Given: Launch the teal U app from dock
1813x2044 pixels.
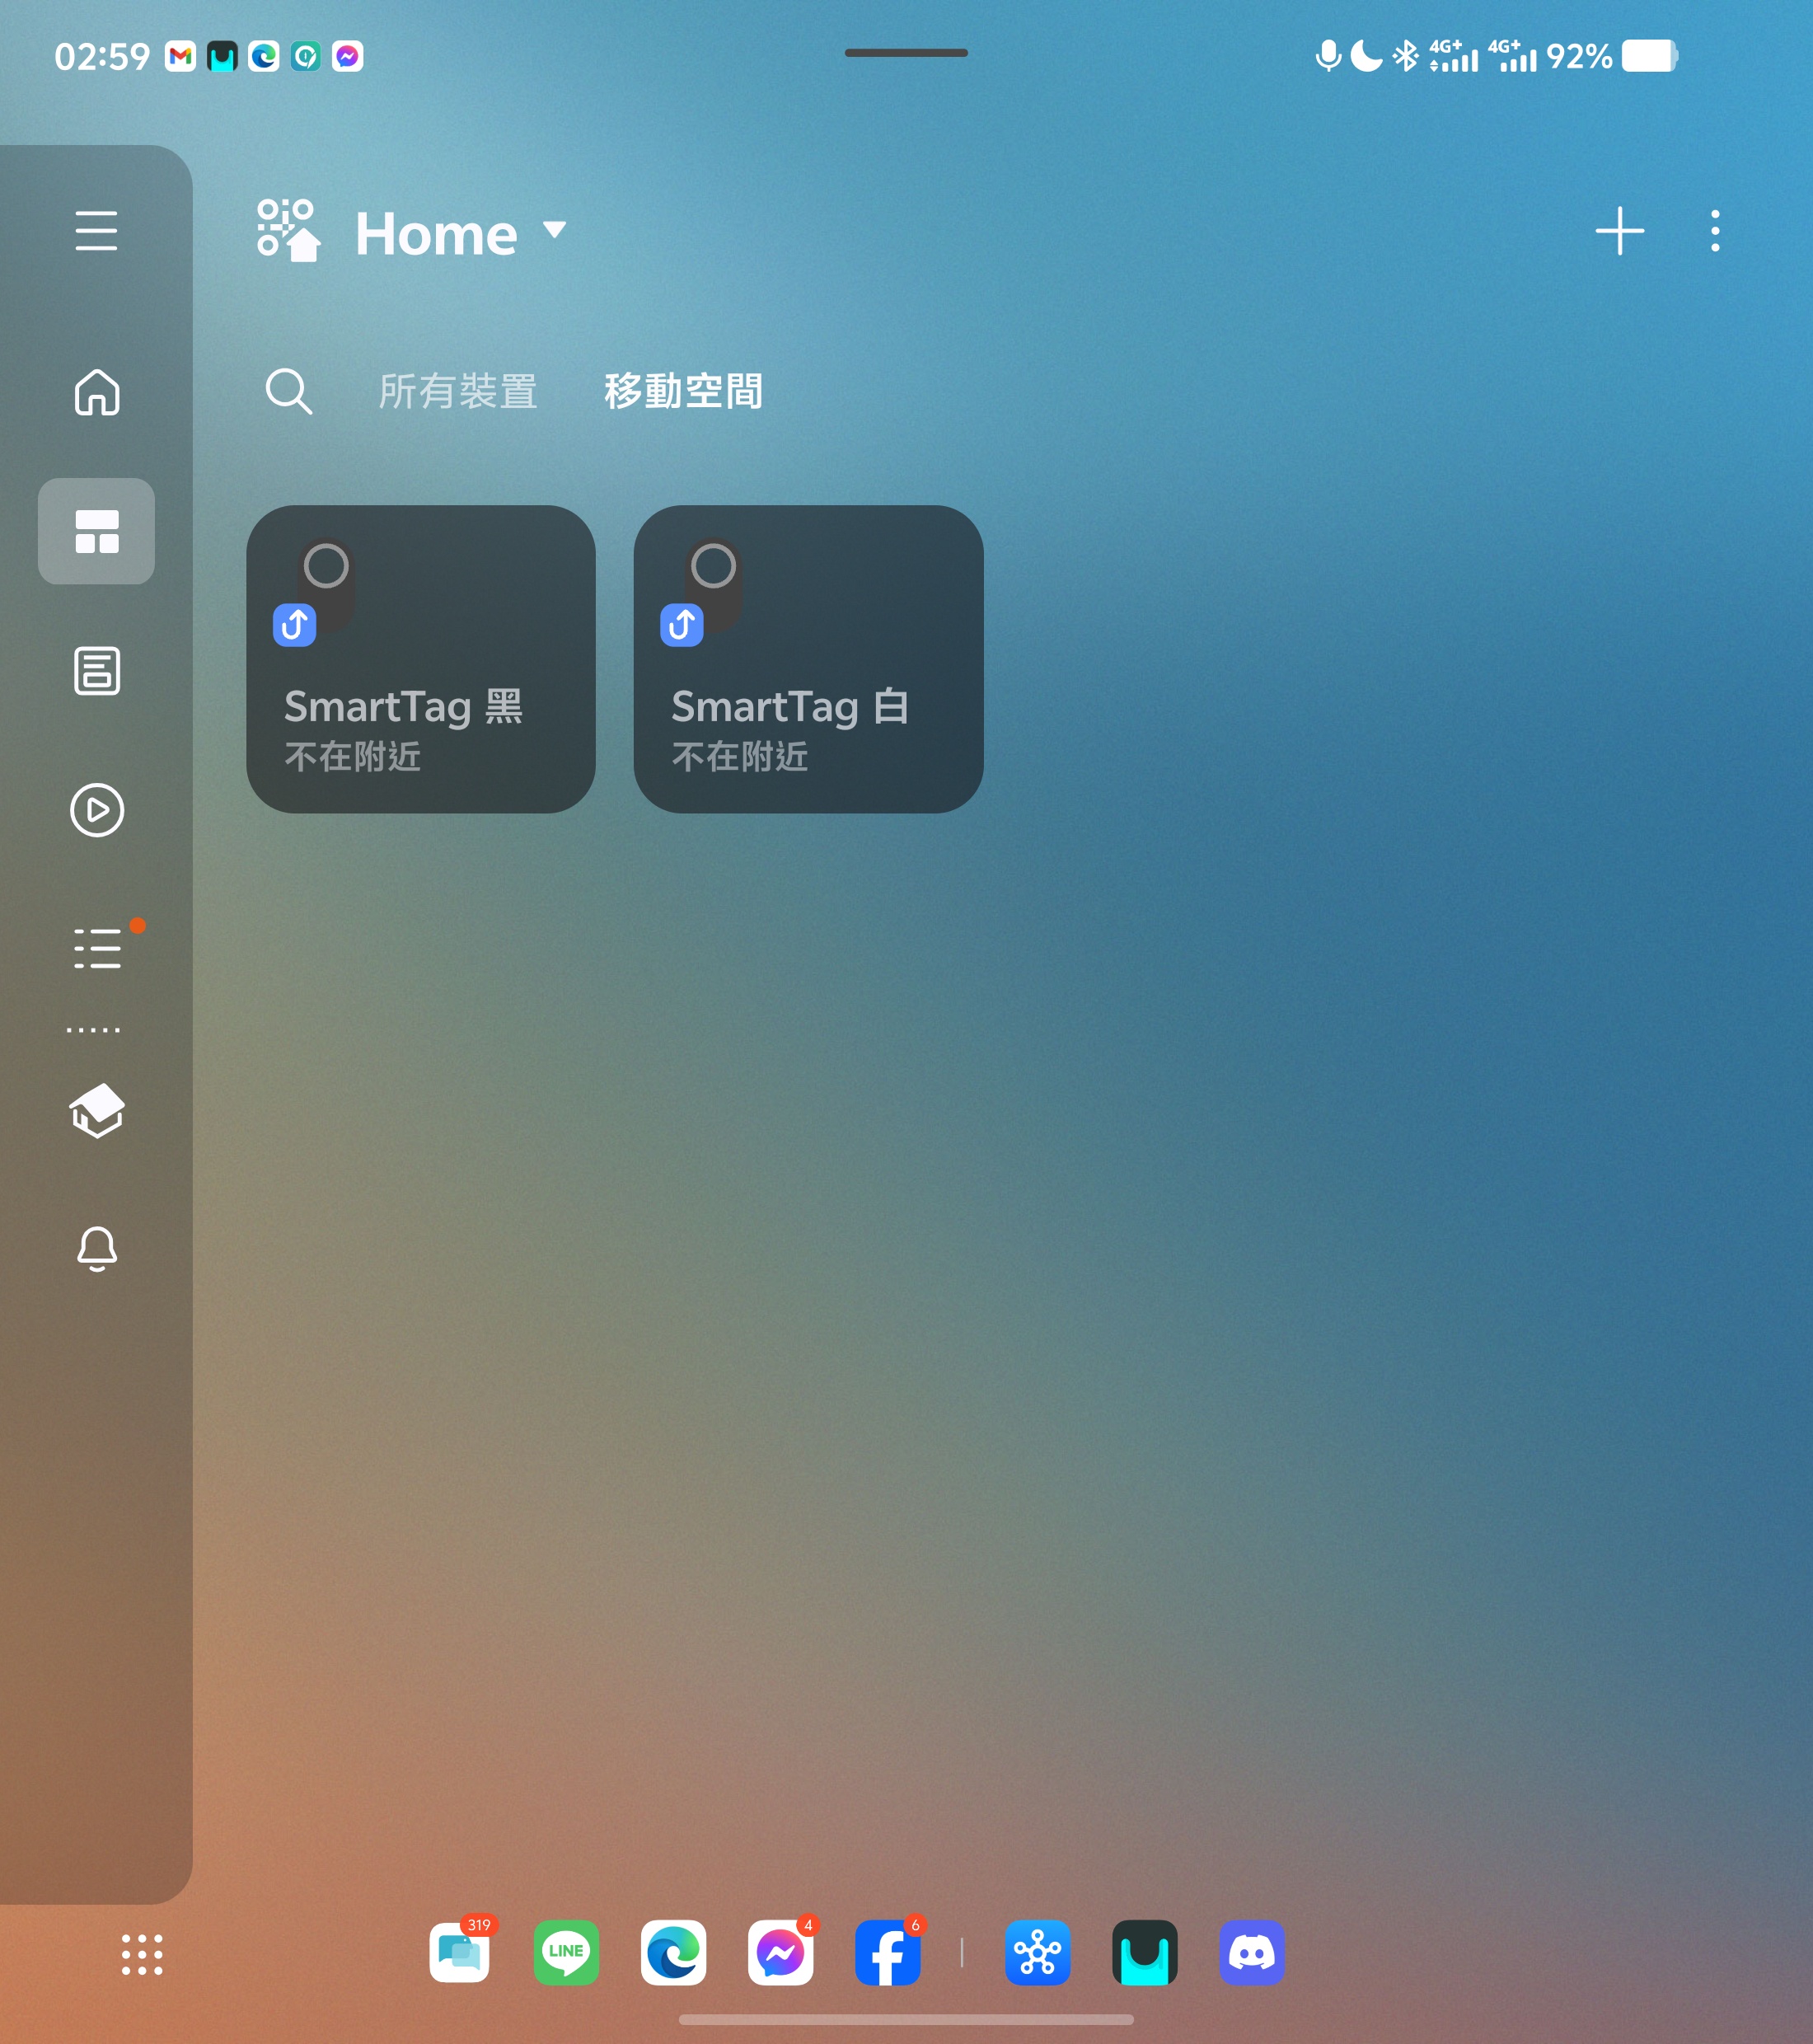Looking at the screenshot, I should (x=1144, y=1952).
